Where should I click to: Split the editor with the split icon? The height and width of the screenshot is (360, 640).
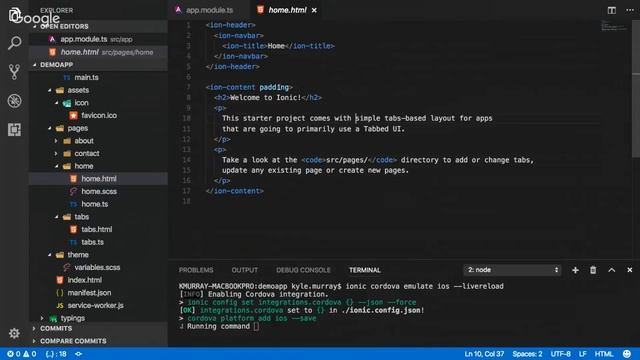[611, 10]
